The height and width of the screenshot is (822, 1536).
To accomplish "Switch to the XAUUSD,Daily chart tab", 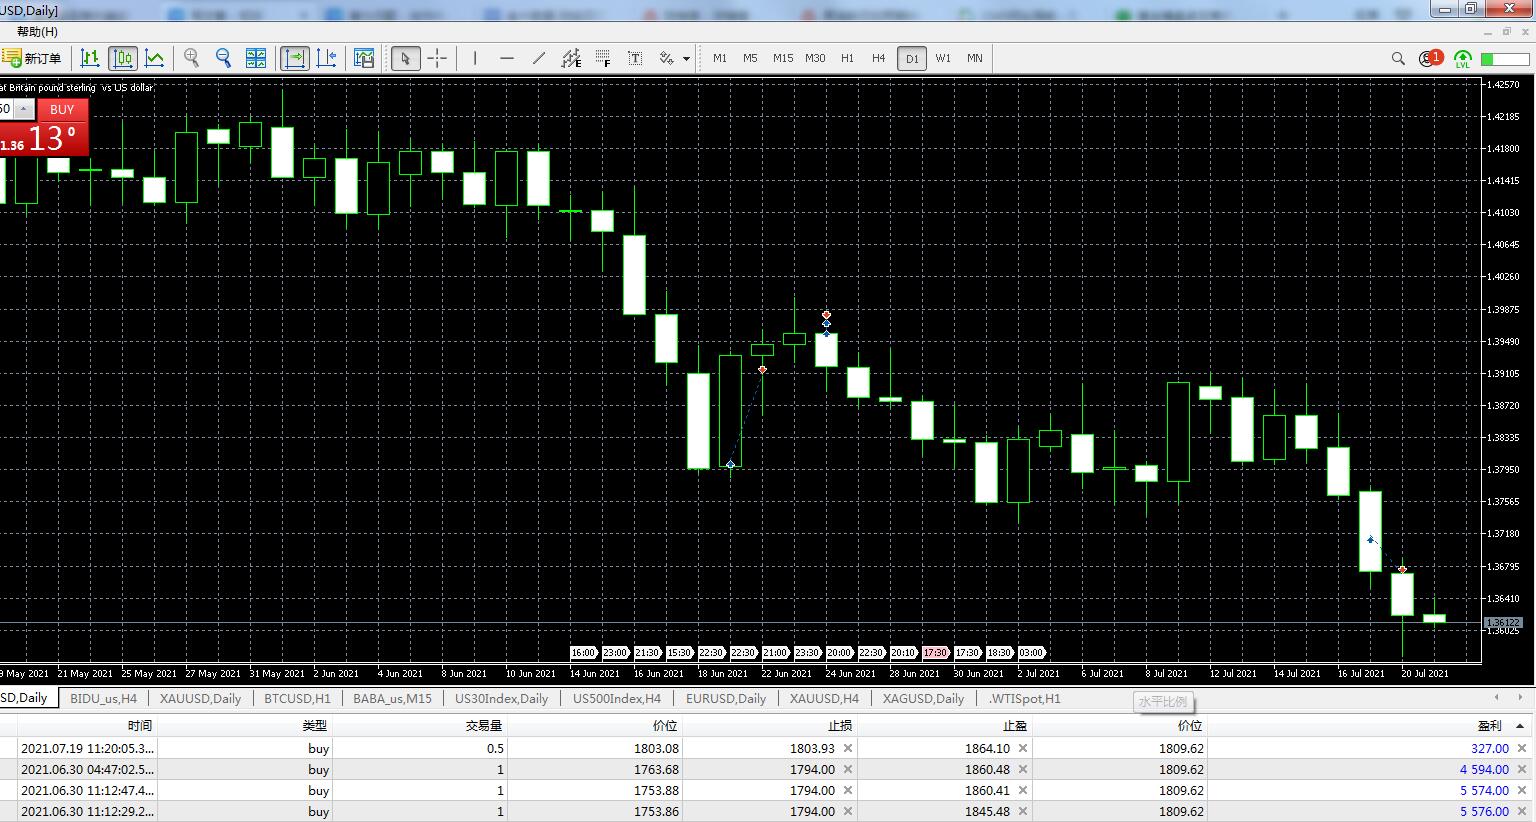I will [200, 699].
